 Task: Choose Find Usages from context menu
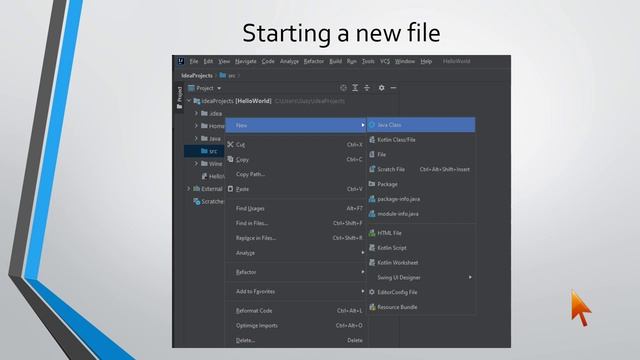point(296,208)
